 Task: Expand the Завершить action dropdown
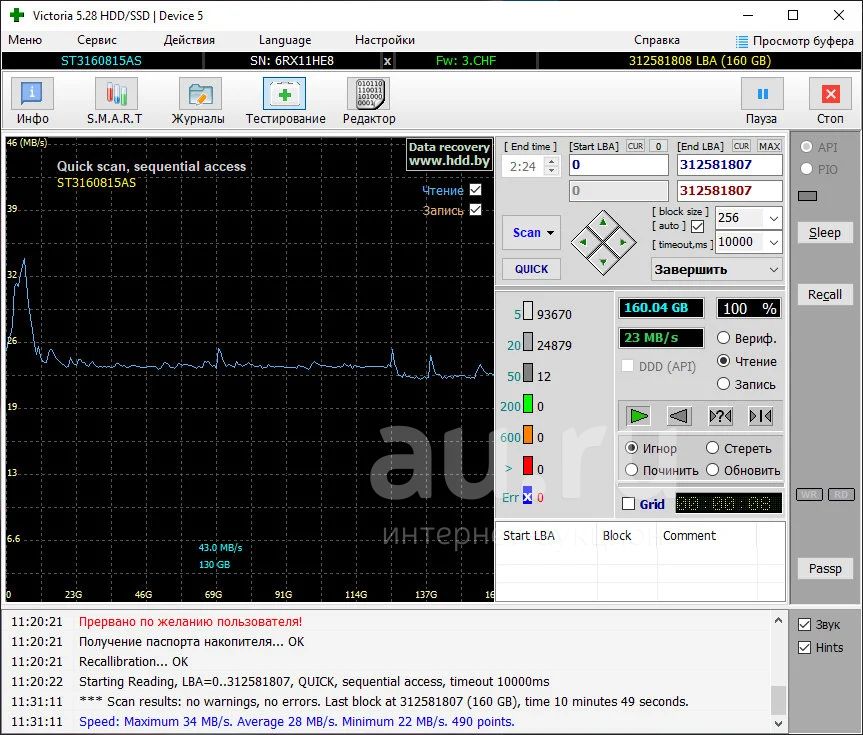[x=773, y=270]
